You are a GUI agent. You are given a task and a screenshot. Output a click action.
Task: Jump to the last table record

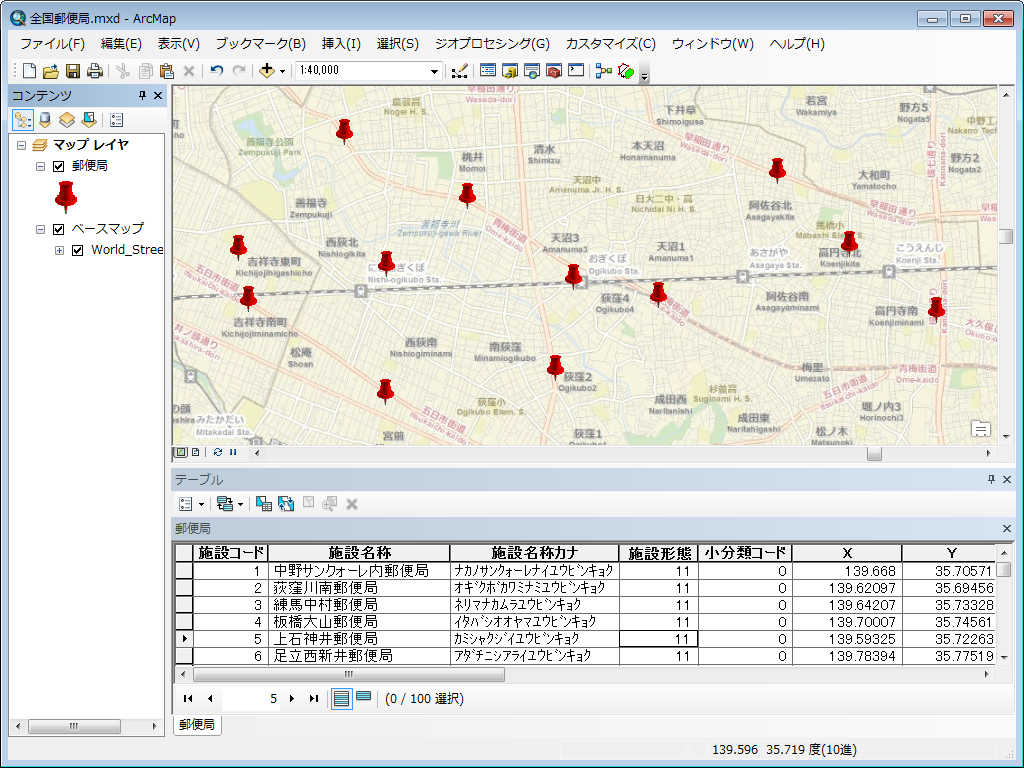(313, 698)
